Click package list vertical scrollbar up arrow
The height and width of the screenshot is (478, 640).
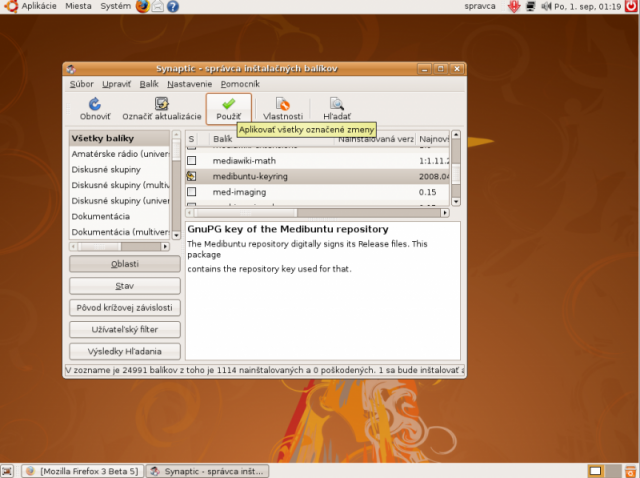coord(456,135)
